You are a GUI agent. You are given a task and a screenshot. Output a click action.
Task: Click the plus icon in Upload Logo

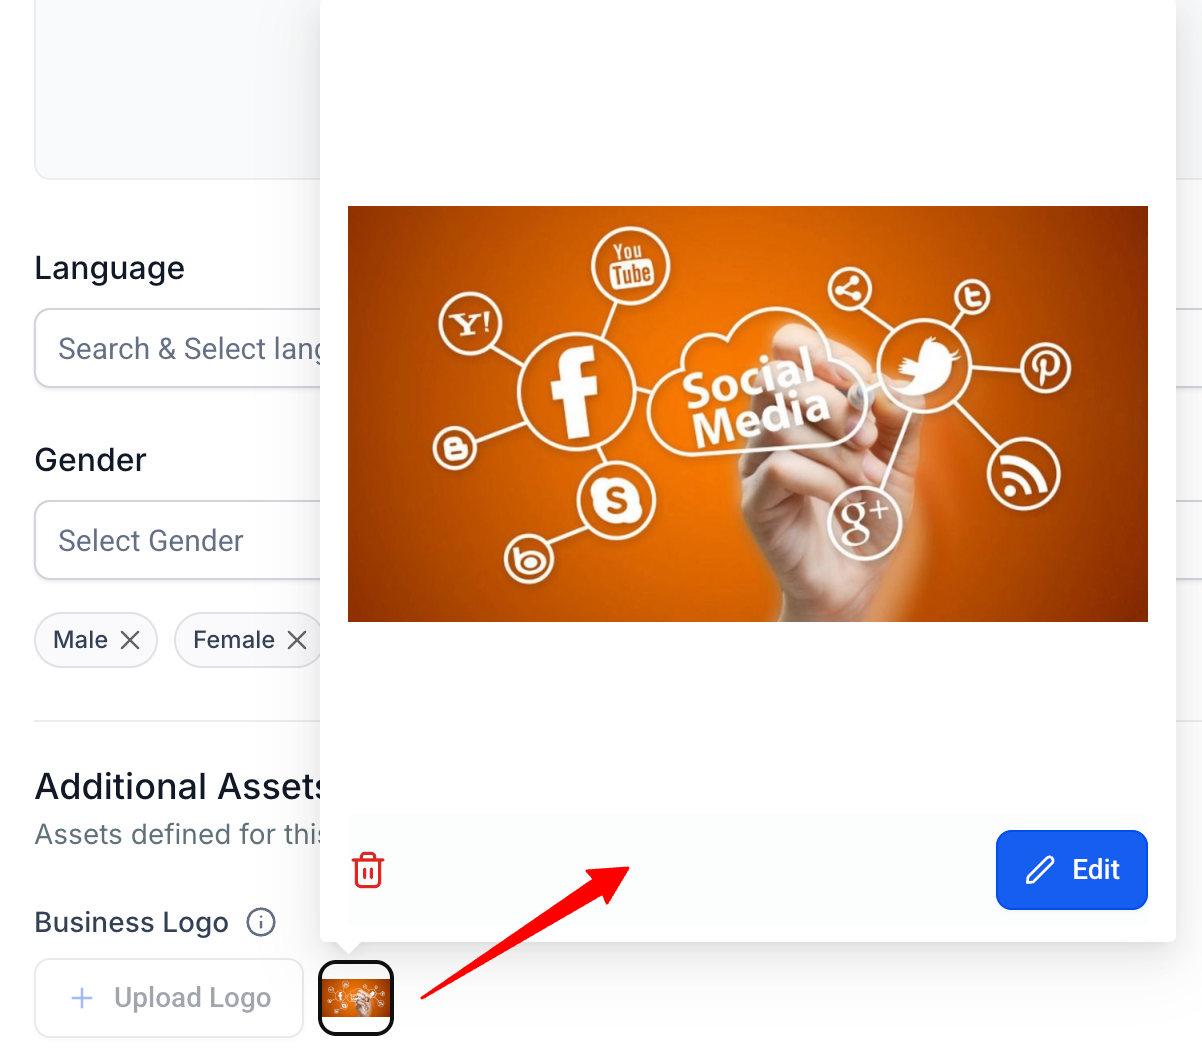(83, 998)
